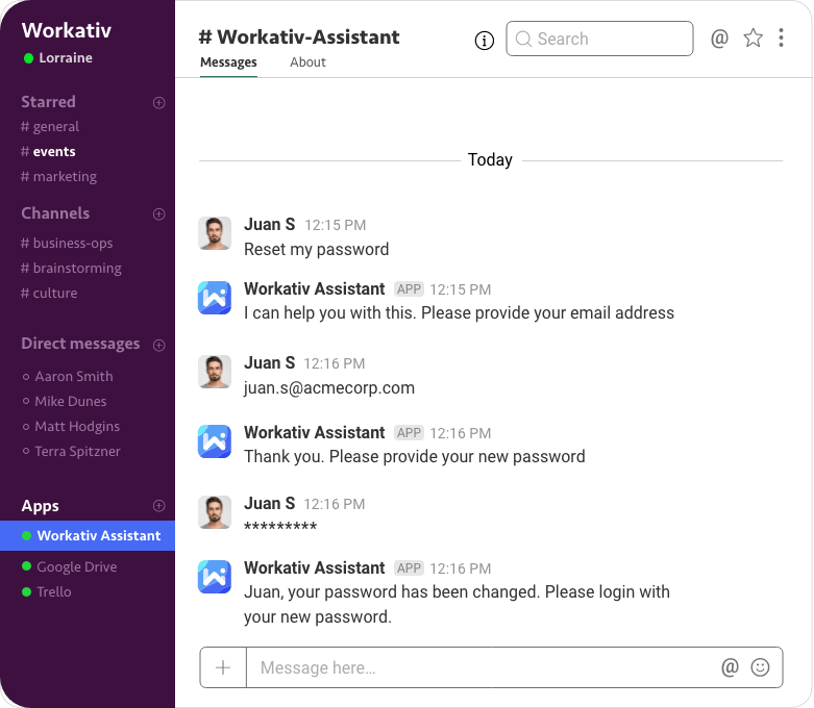
Task: Open Google Drive app in sidebar
Action: pyautogui.click(x=70, y=567)
